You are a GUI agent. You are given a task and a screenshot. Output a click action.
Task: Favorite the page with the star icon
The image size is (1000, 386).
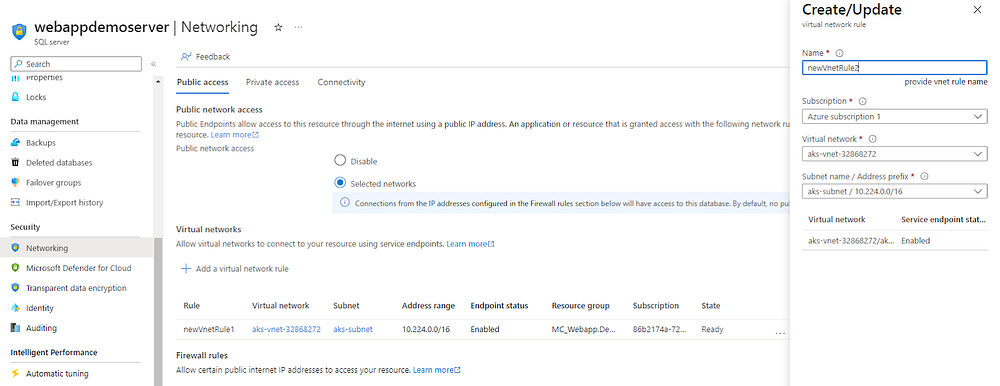pyautogui.click(x=277, y=27)
